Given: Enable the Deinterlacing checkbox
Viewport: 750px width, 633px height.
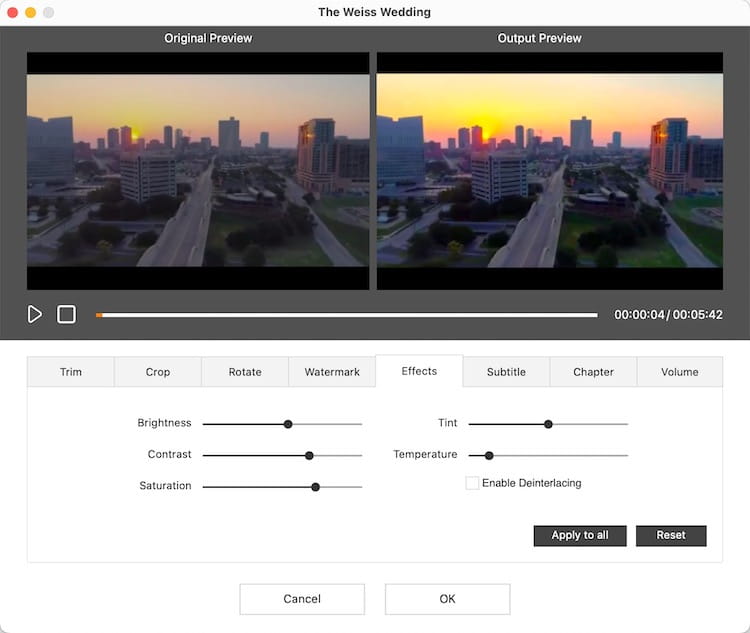Looking at the screenshot, I should click(472, 483).
